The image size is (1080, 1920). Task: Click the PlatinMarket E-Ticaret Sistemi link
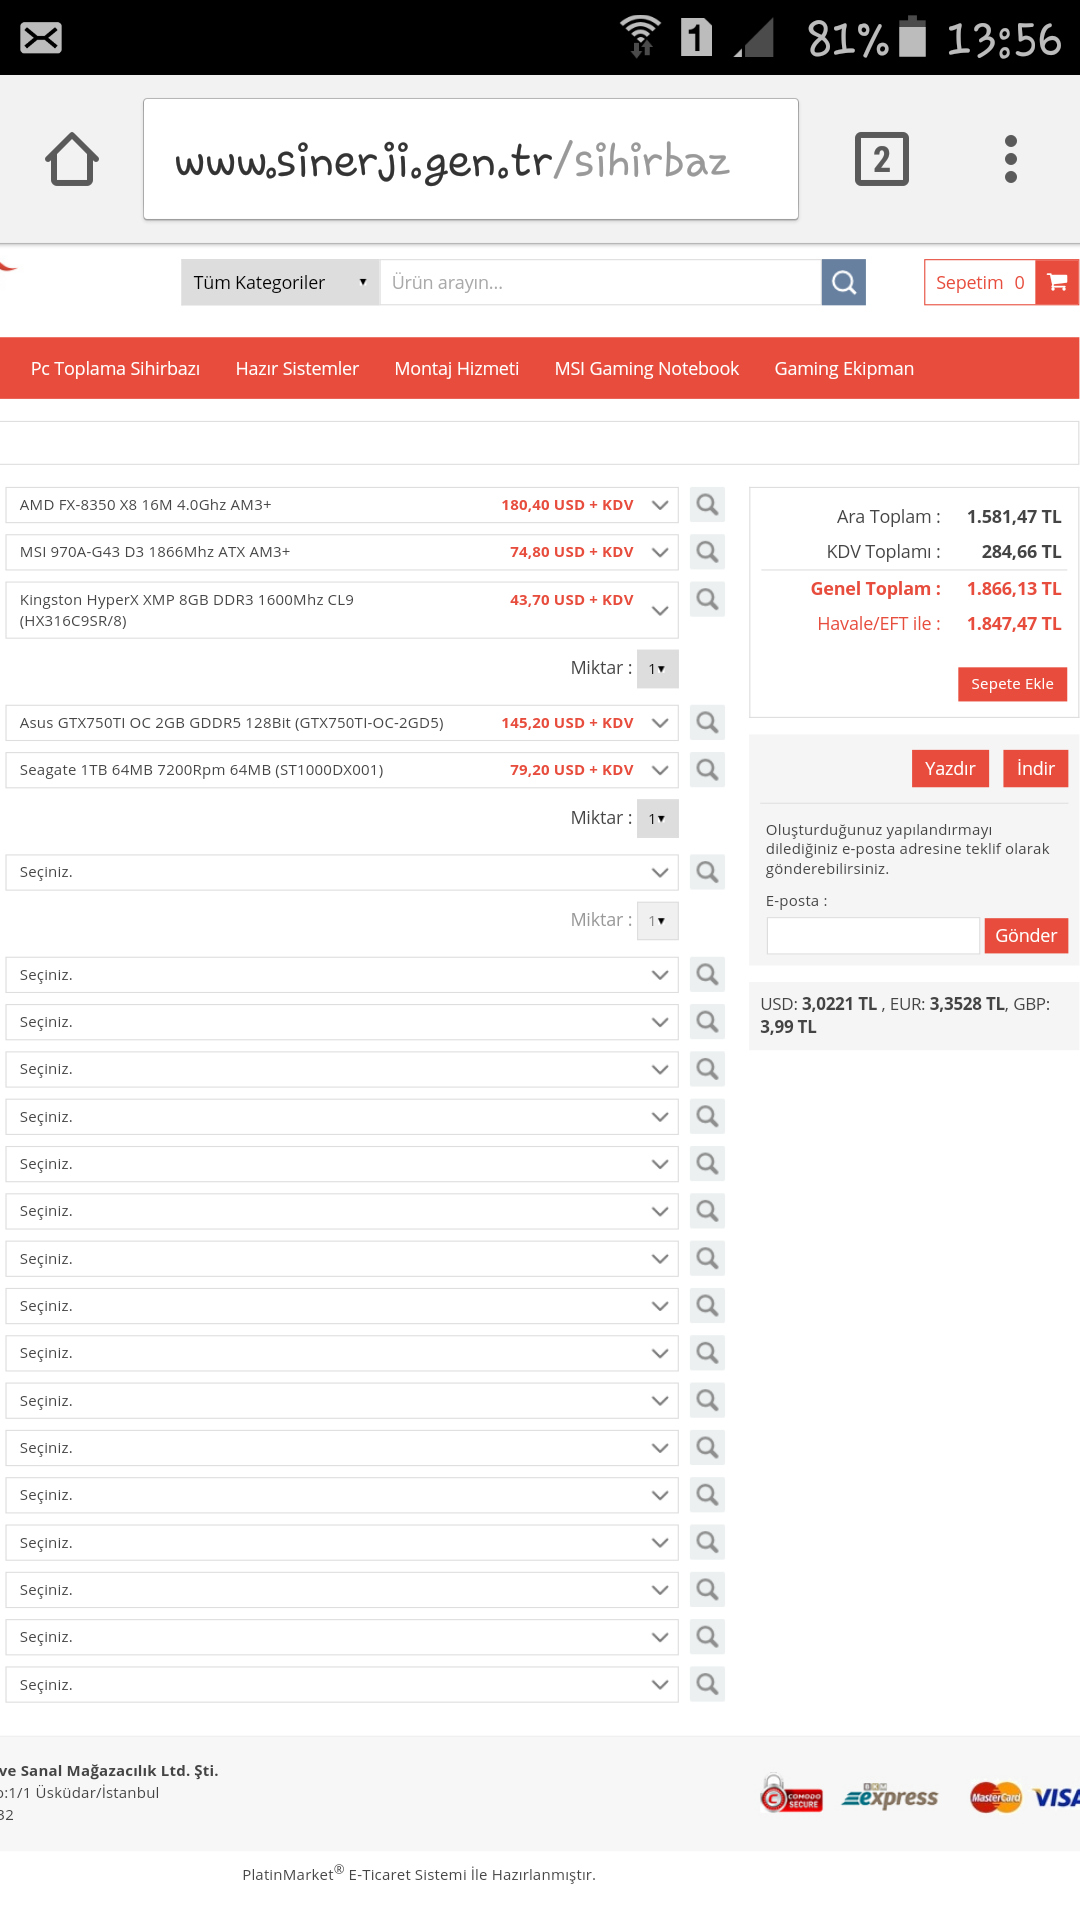click(419, 1874)
